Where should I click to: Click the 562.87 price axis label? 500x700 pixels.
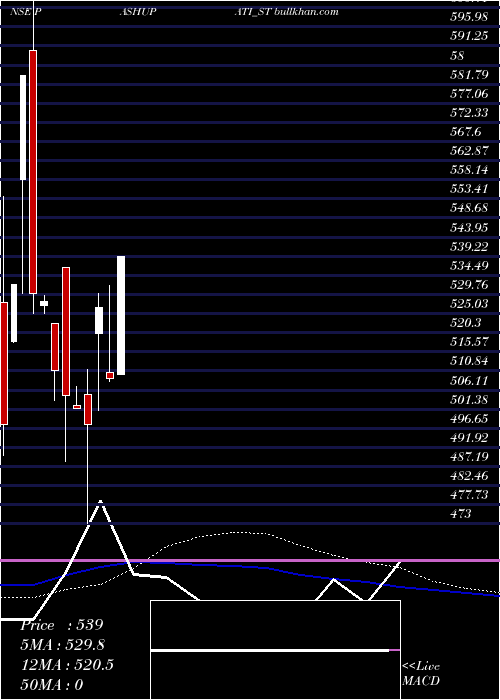click(469, 151)
